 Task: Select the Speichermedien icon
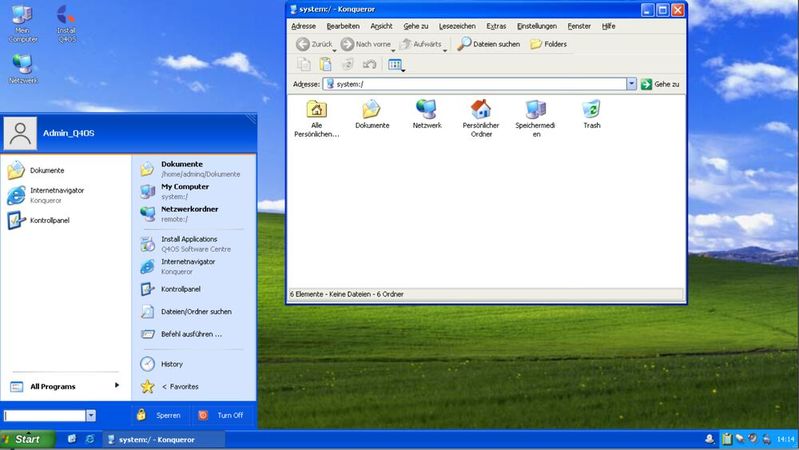pos(536,119)
